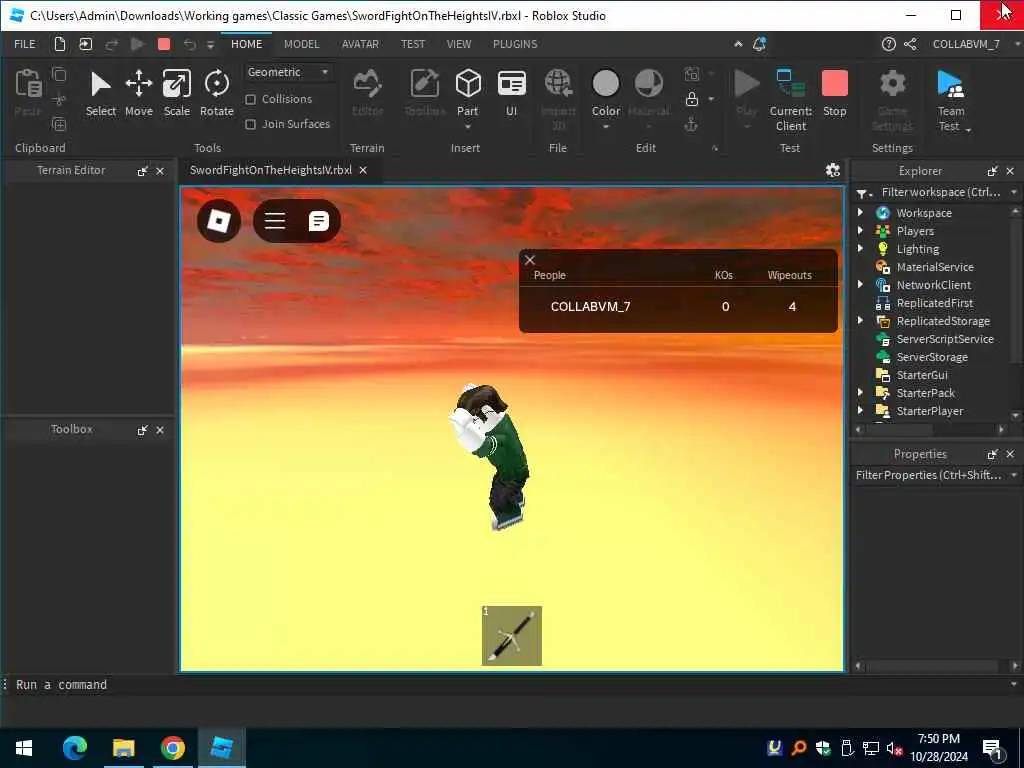Close the SwordFightOnTheHeightsIV.rbxl tab
The height and width of the screenshot is (768, 1024).
(x=363, y=170)
